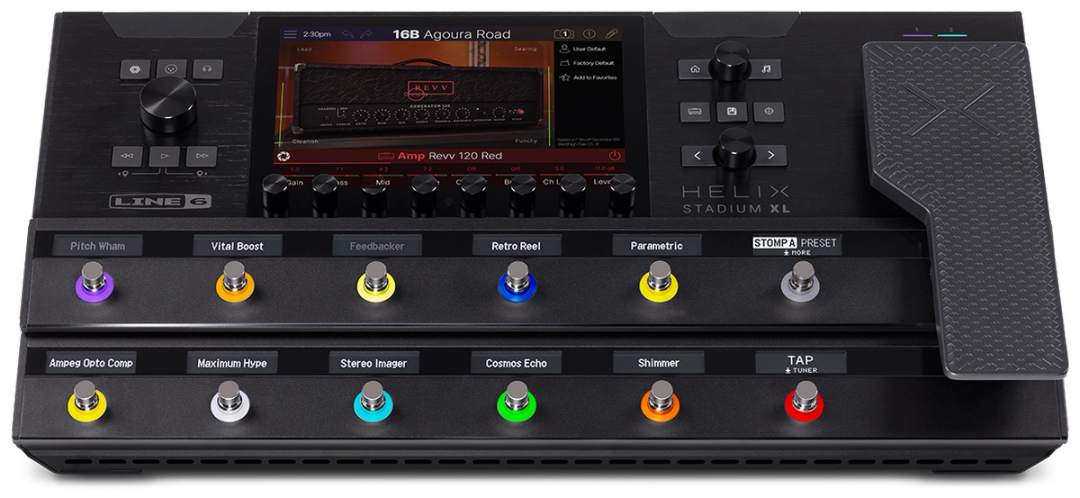Toggle the Pitch Wham footswitch

[x=94, y=282]
